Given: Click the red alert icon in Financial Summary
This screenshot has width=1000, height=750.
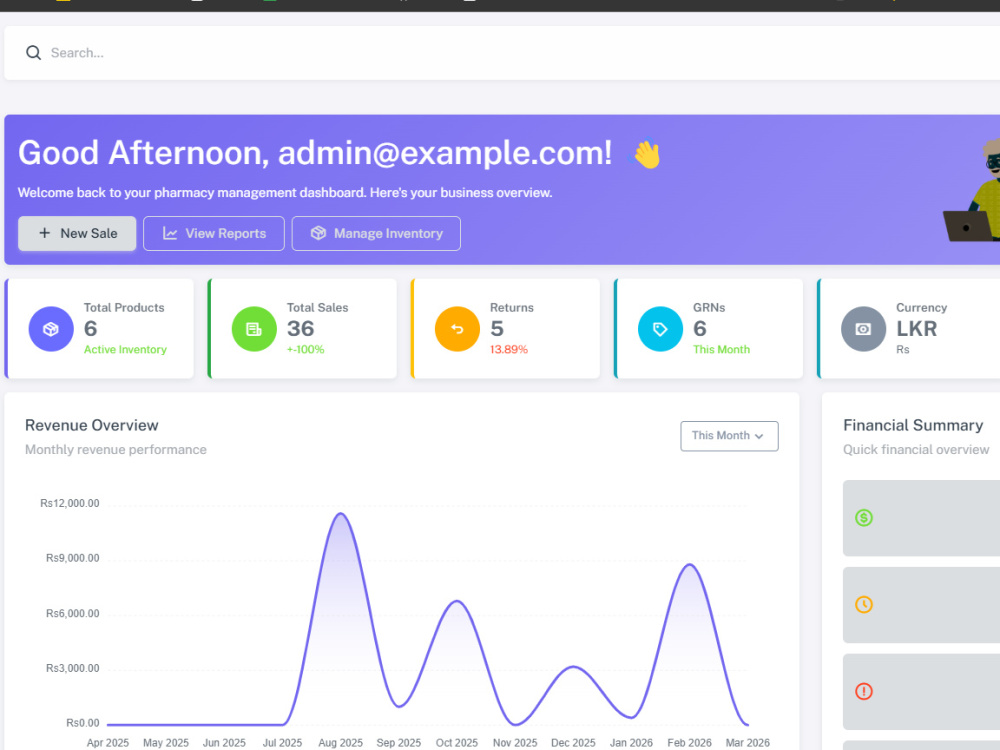Looking at the screenshot, I should pyautogui.click(x=864, y=691).
